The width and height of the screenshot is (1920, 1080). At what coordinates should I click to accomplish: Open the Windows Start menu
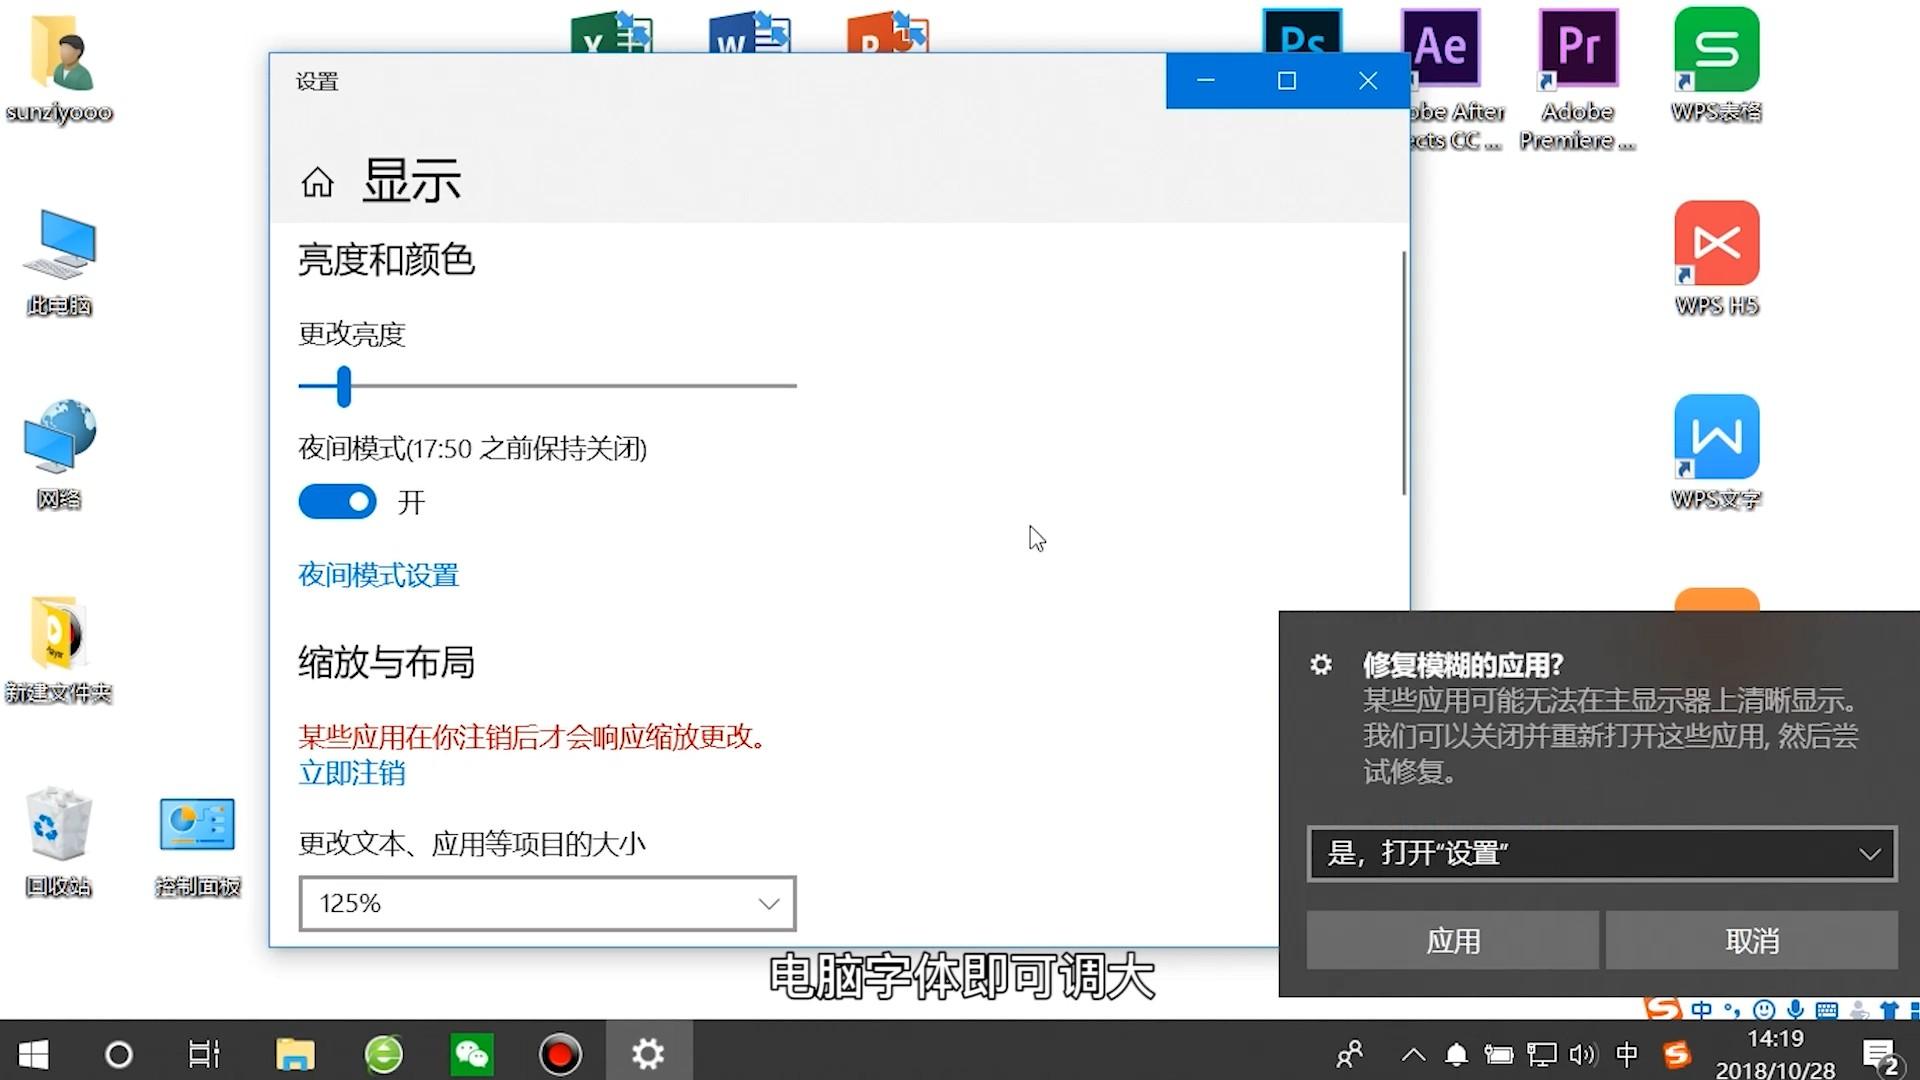(x=33, y=1054)
